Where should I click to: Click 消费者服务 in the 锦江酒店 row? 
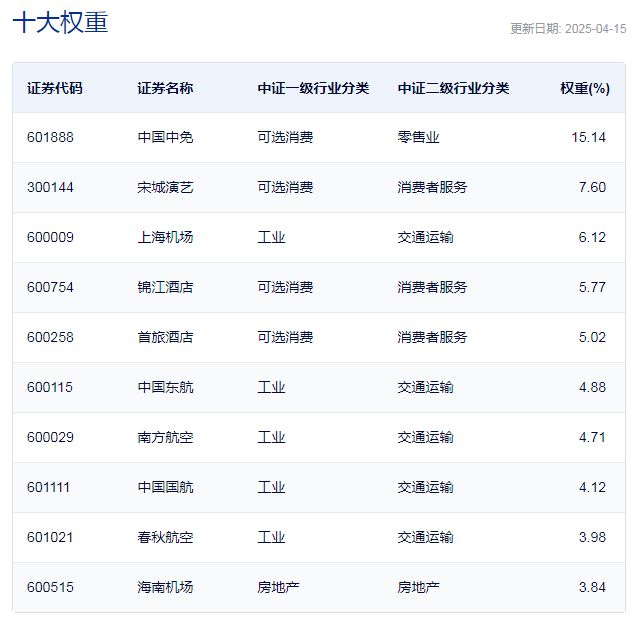click(x=432, y=287)
